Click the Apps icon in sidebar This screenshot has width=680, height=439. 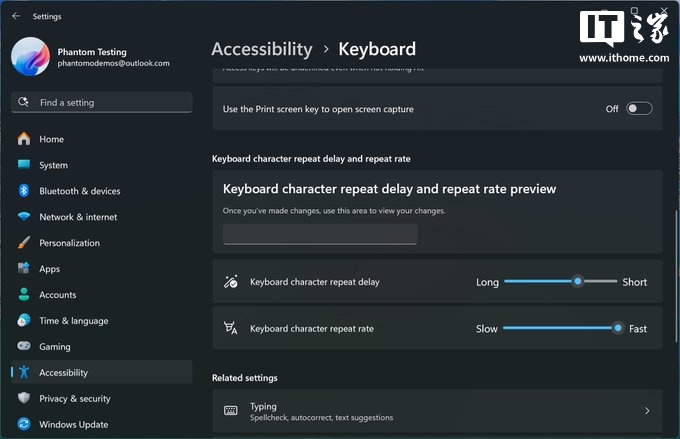pyautogui.click(x=24, y=269)
